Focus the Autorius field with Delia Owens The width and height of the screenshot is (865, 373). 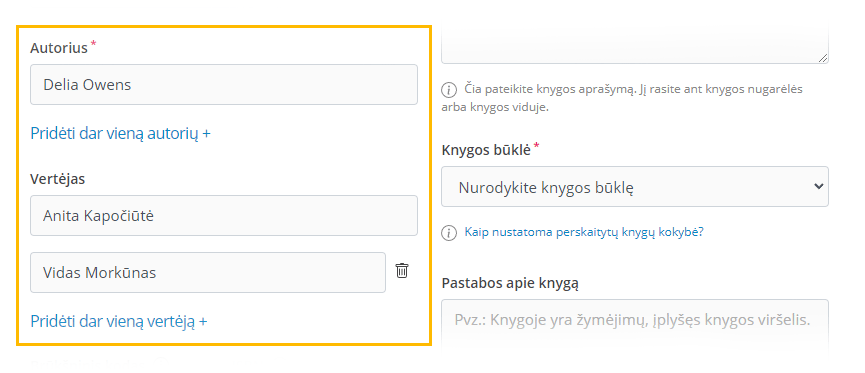click(223, 84)
